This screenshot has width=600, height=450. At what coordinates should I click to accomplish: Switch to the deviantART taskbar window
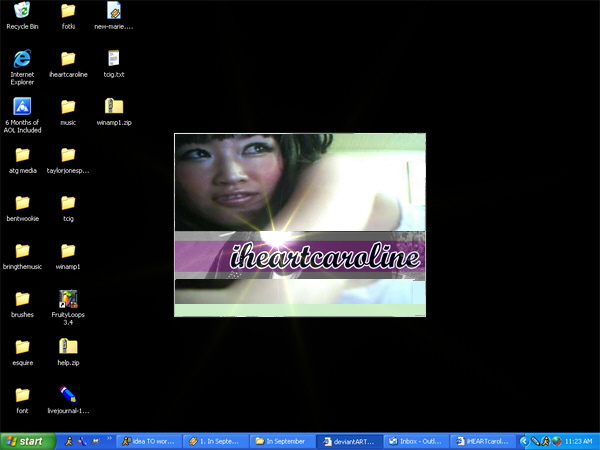[350, 441]
